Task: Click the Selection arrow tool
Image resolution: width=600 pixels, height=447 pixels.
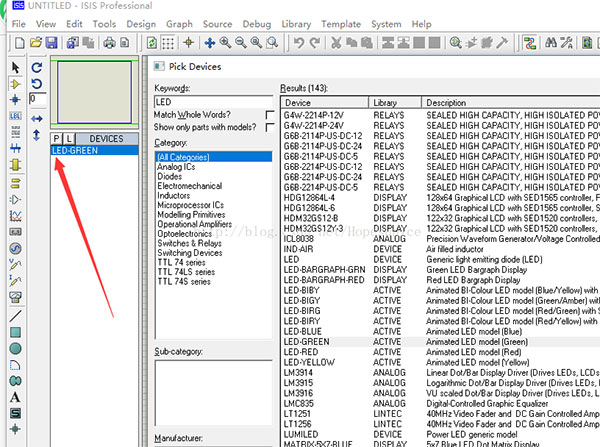Action: pos(15,67)
